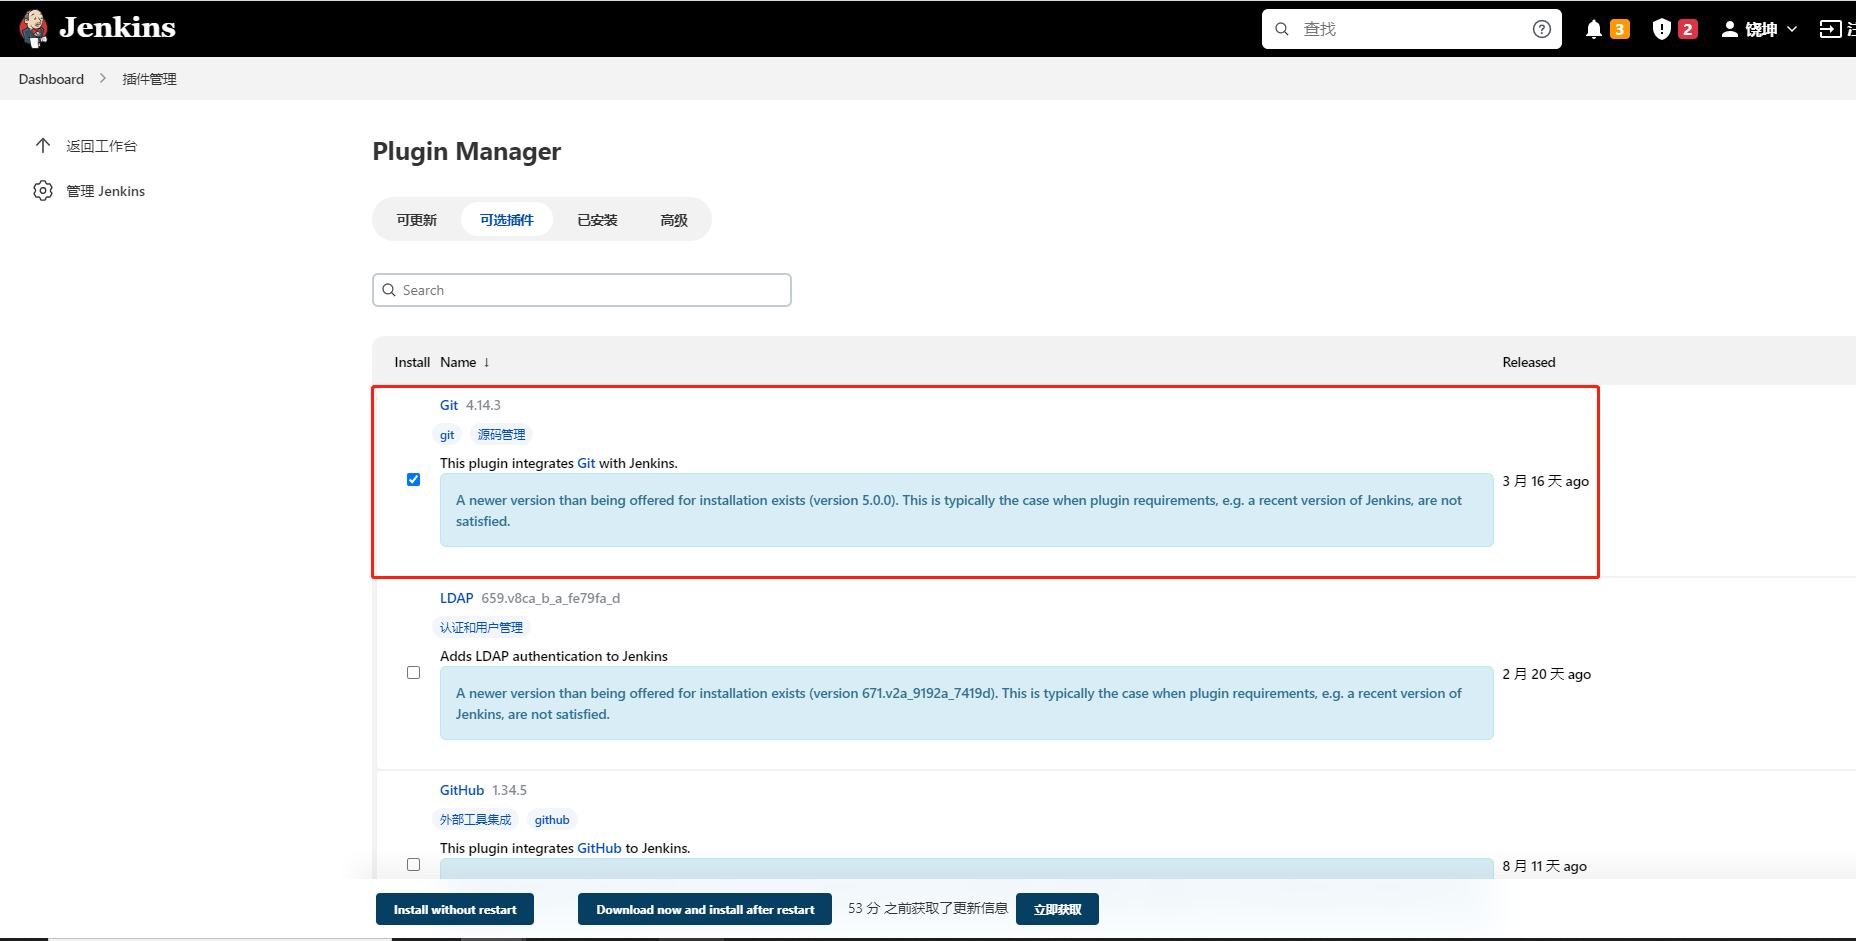Viewport: 1856px width, 941px height.
Task: Click the 源码管理 category tag
Action: coord(501,435)
